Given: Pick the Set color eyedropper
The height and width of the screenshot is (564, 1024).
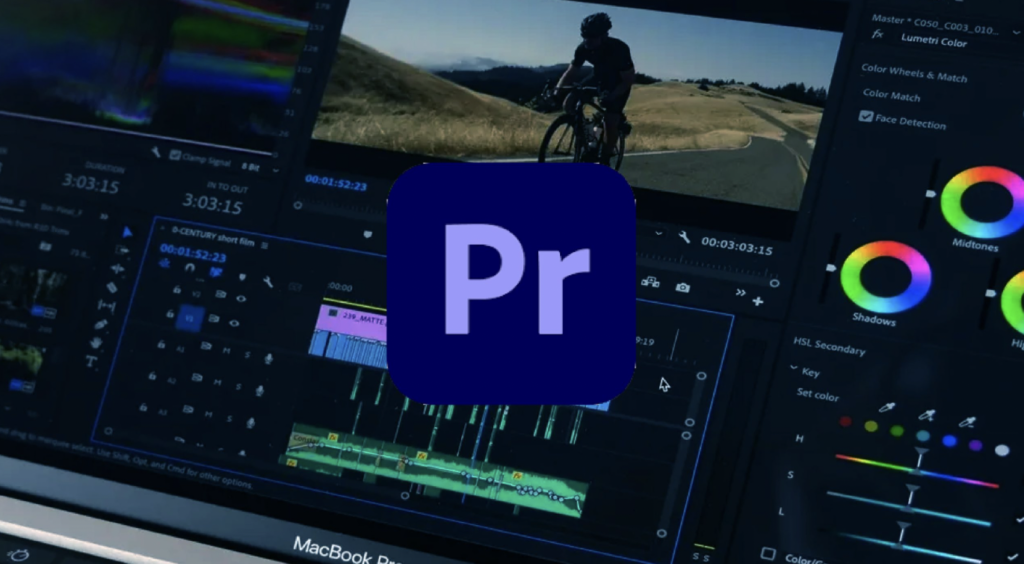Looking at the screenshot, I should coord(886,408).
